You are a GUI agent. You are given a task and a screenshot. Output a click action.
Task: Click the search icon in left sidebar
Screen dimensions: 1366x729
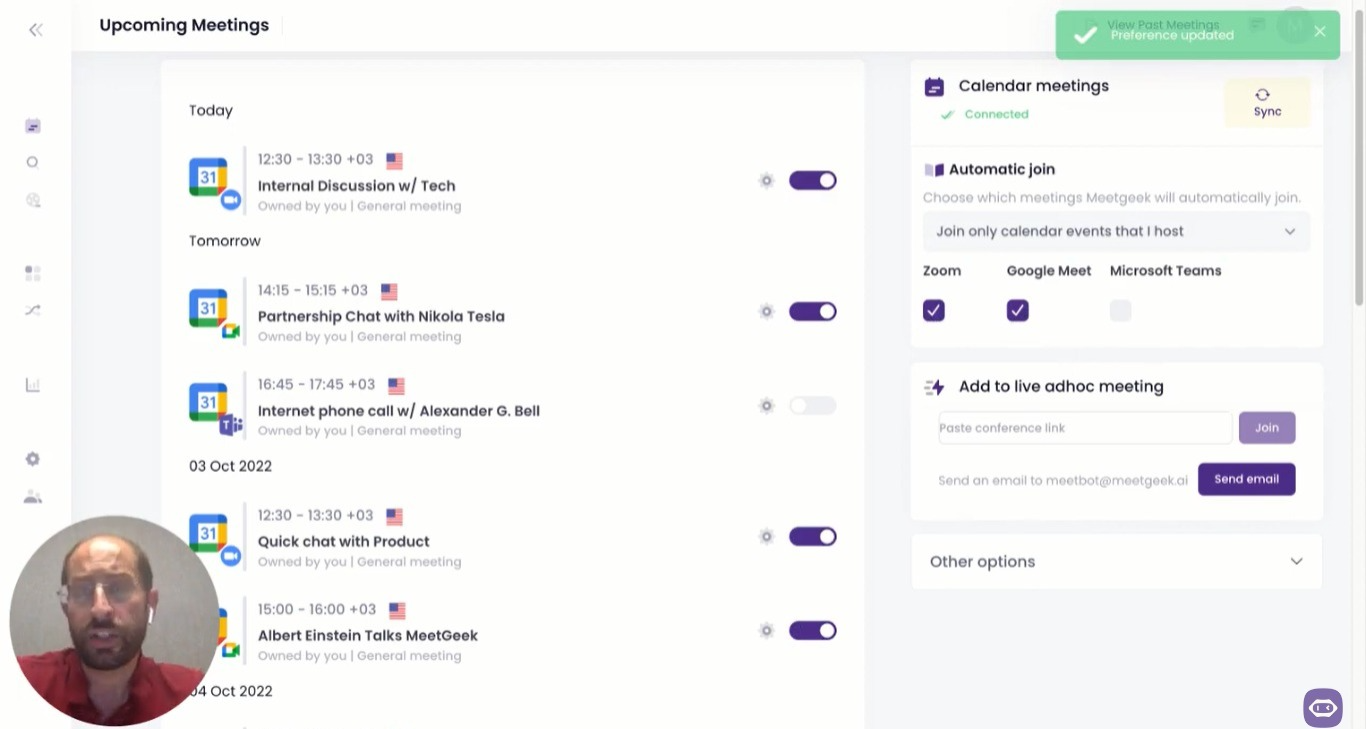33,162
